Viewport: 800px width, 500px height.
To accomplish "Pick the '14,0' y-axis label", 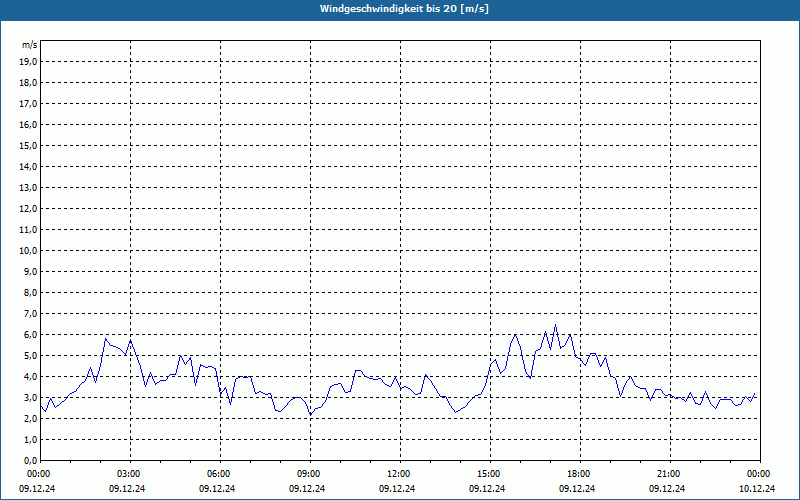I will (28, 166).
